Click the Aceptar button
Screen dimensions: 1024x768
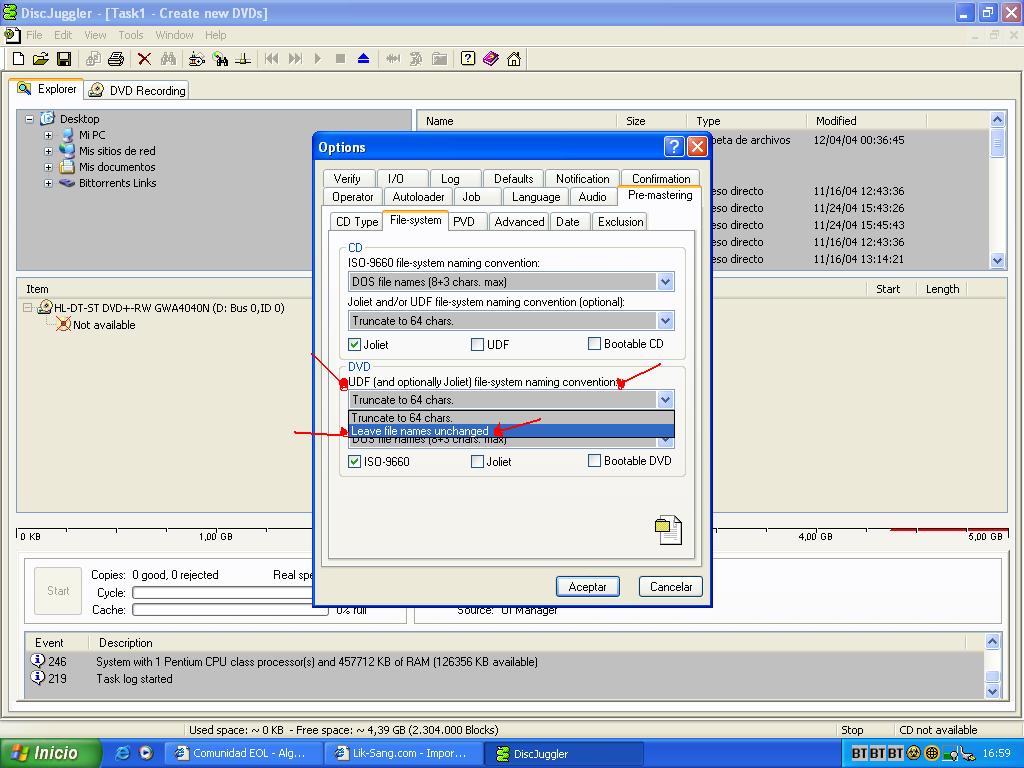[x=587, y=587]
